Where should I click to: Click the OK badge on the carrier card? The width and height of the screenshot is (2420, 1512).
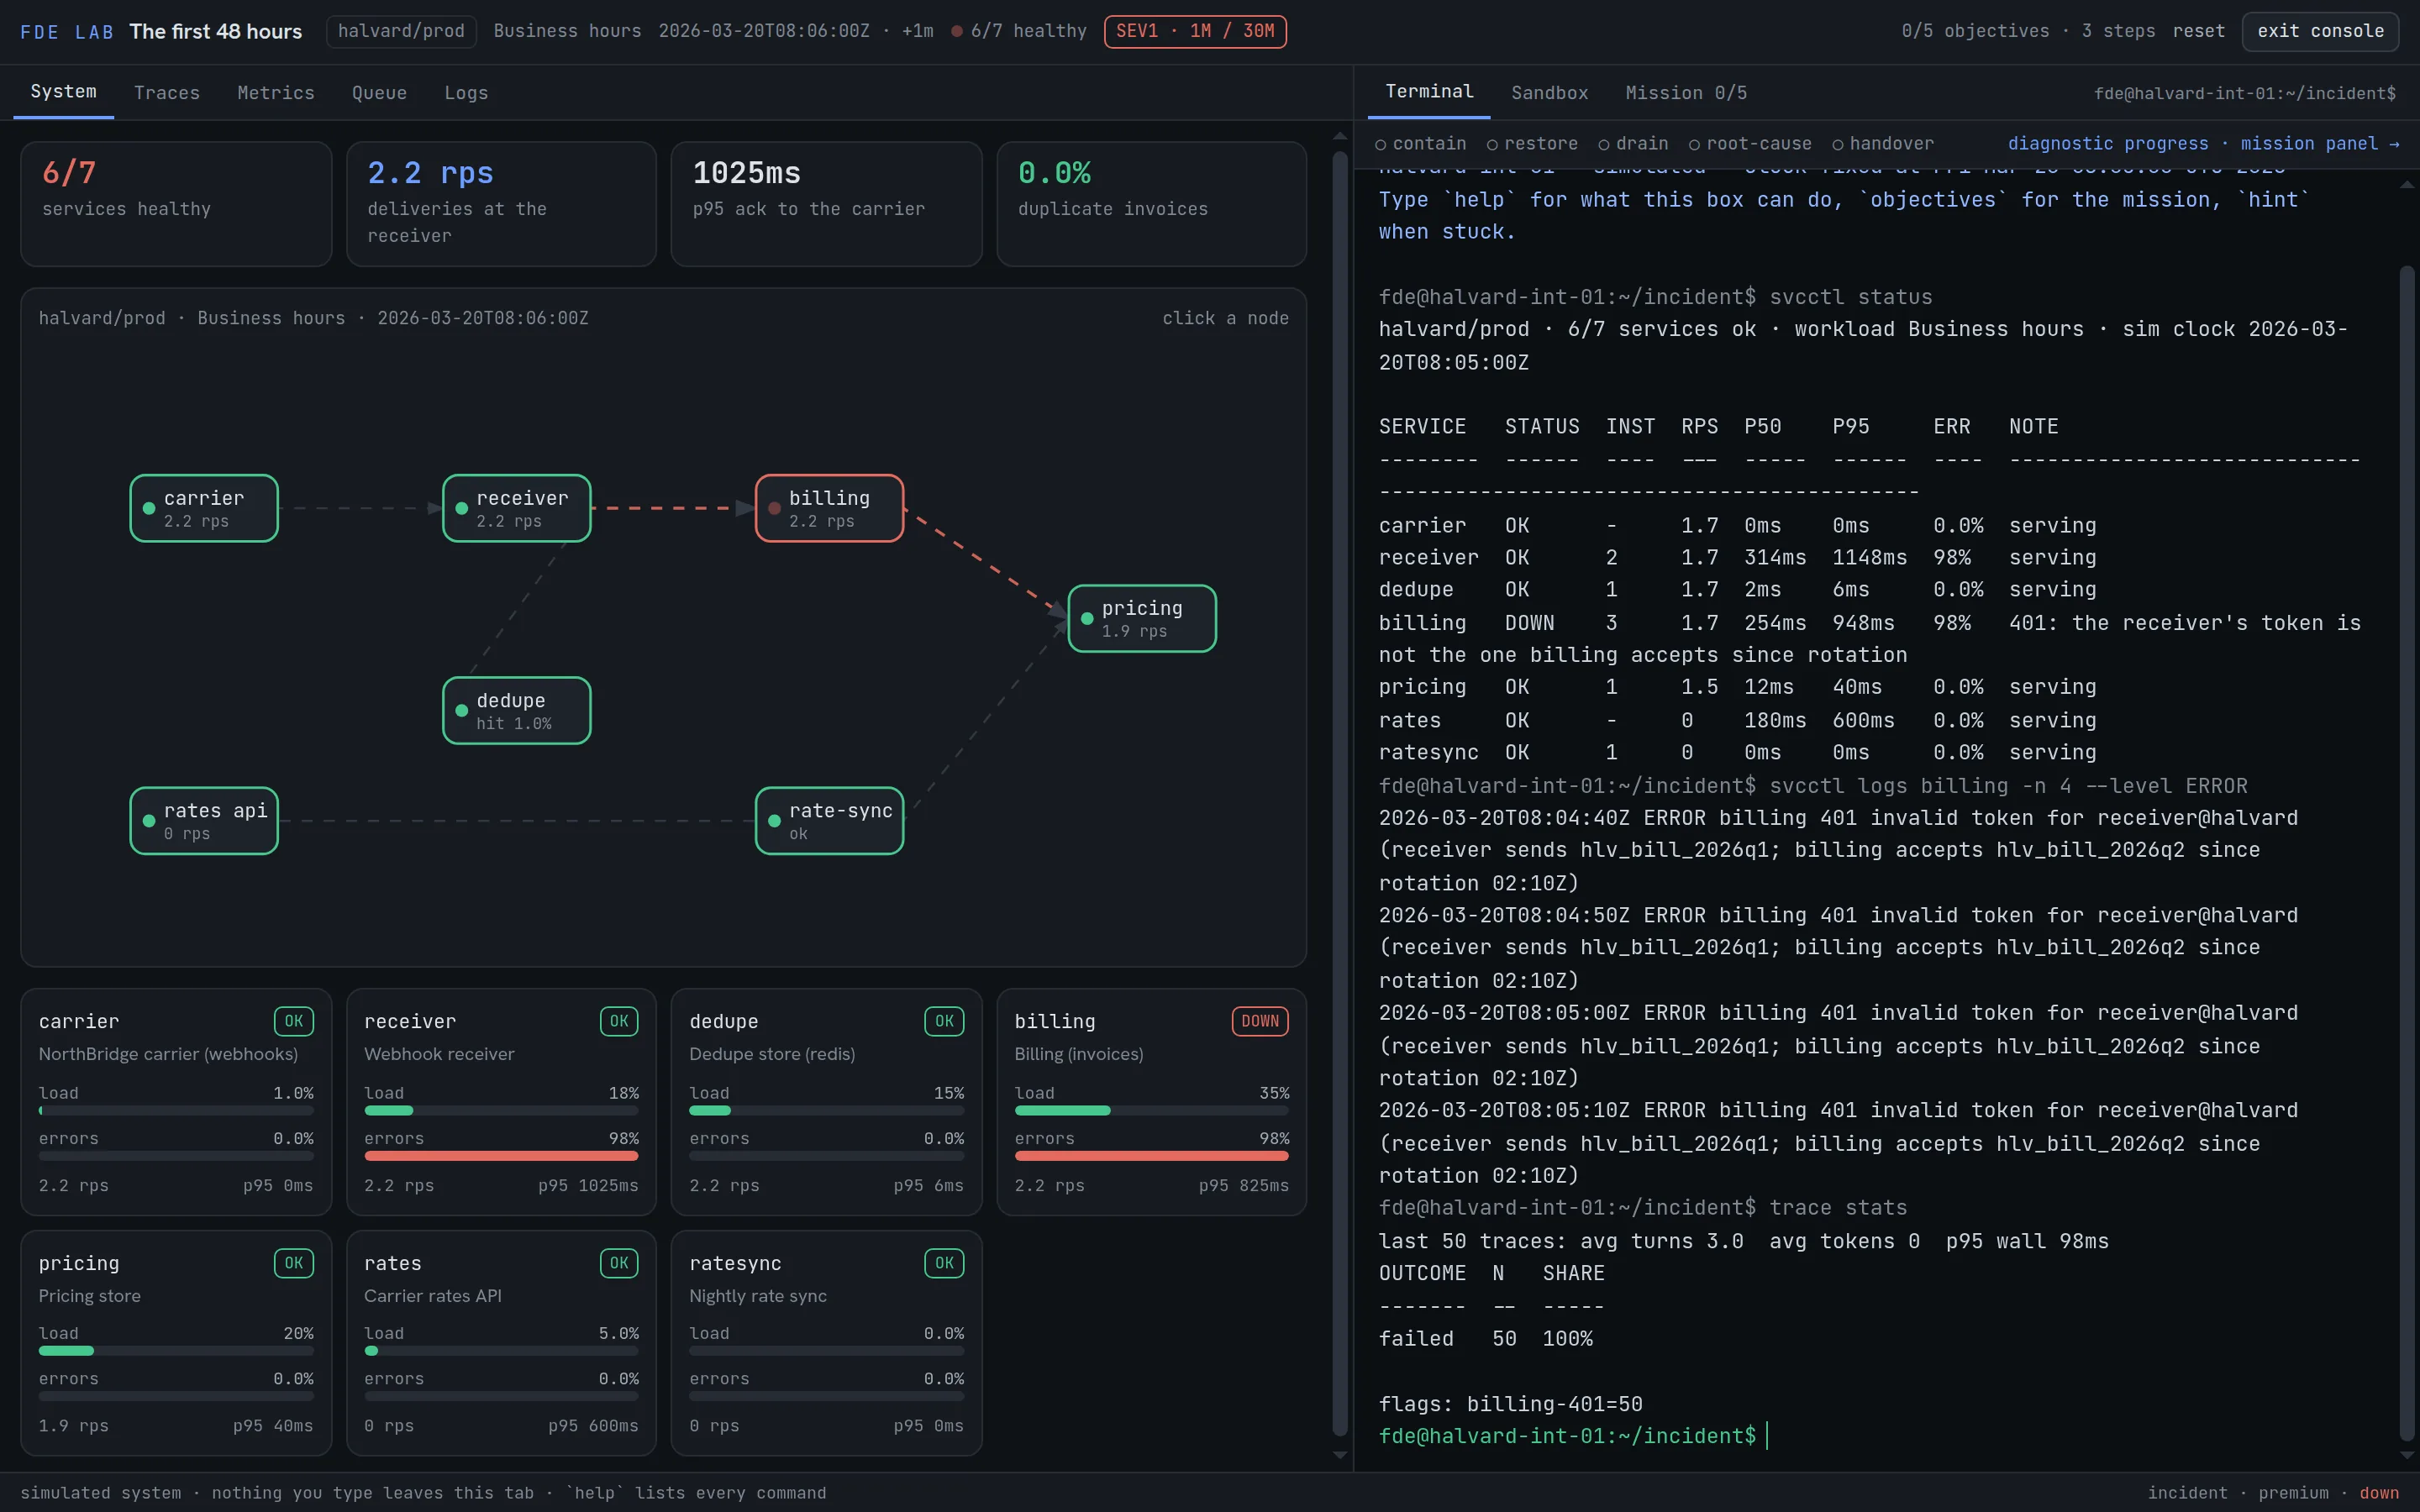(294, 1021)
